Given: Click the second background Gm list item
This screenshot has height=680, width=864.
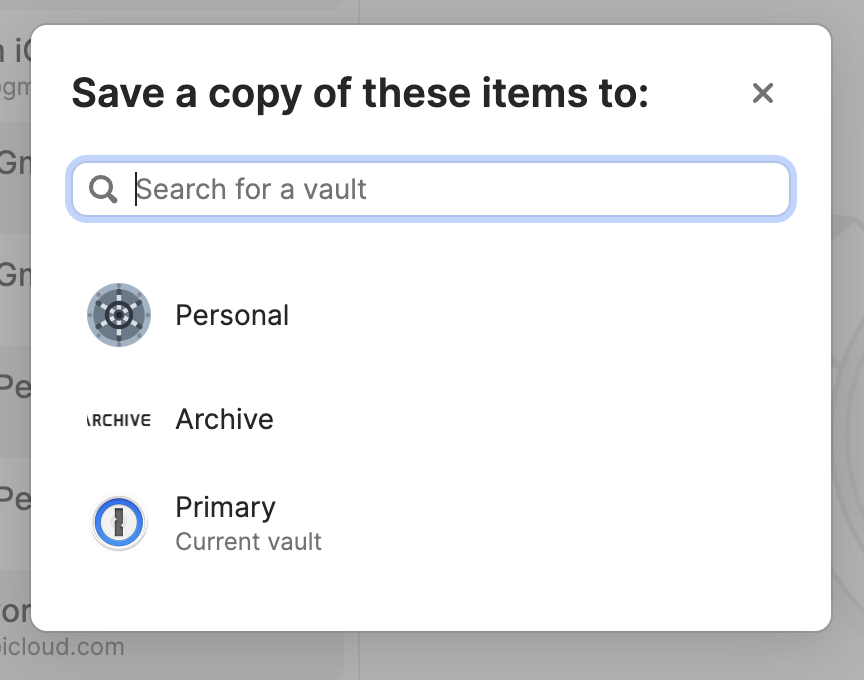Looking at the screenshot, I should [14, 275].
